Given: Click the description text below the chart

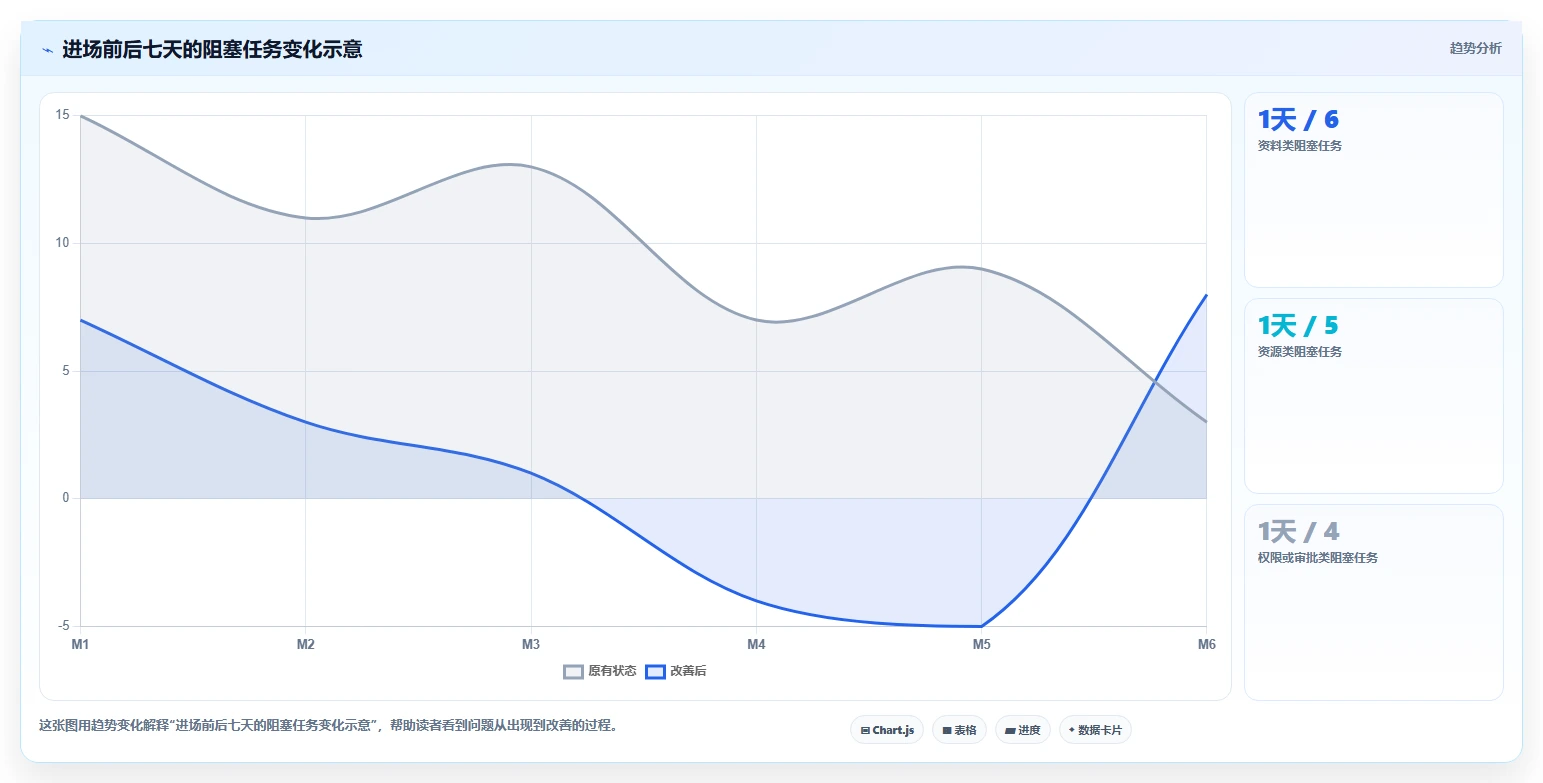Looking at the screenshot, I should coord(330,726).
